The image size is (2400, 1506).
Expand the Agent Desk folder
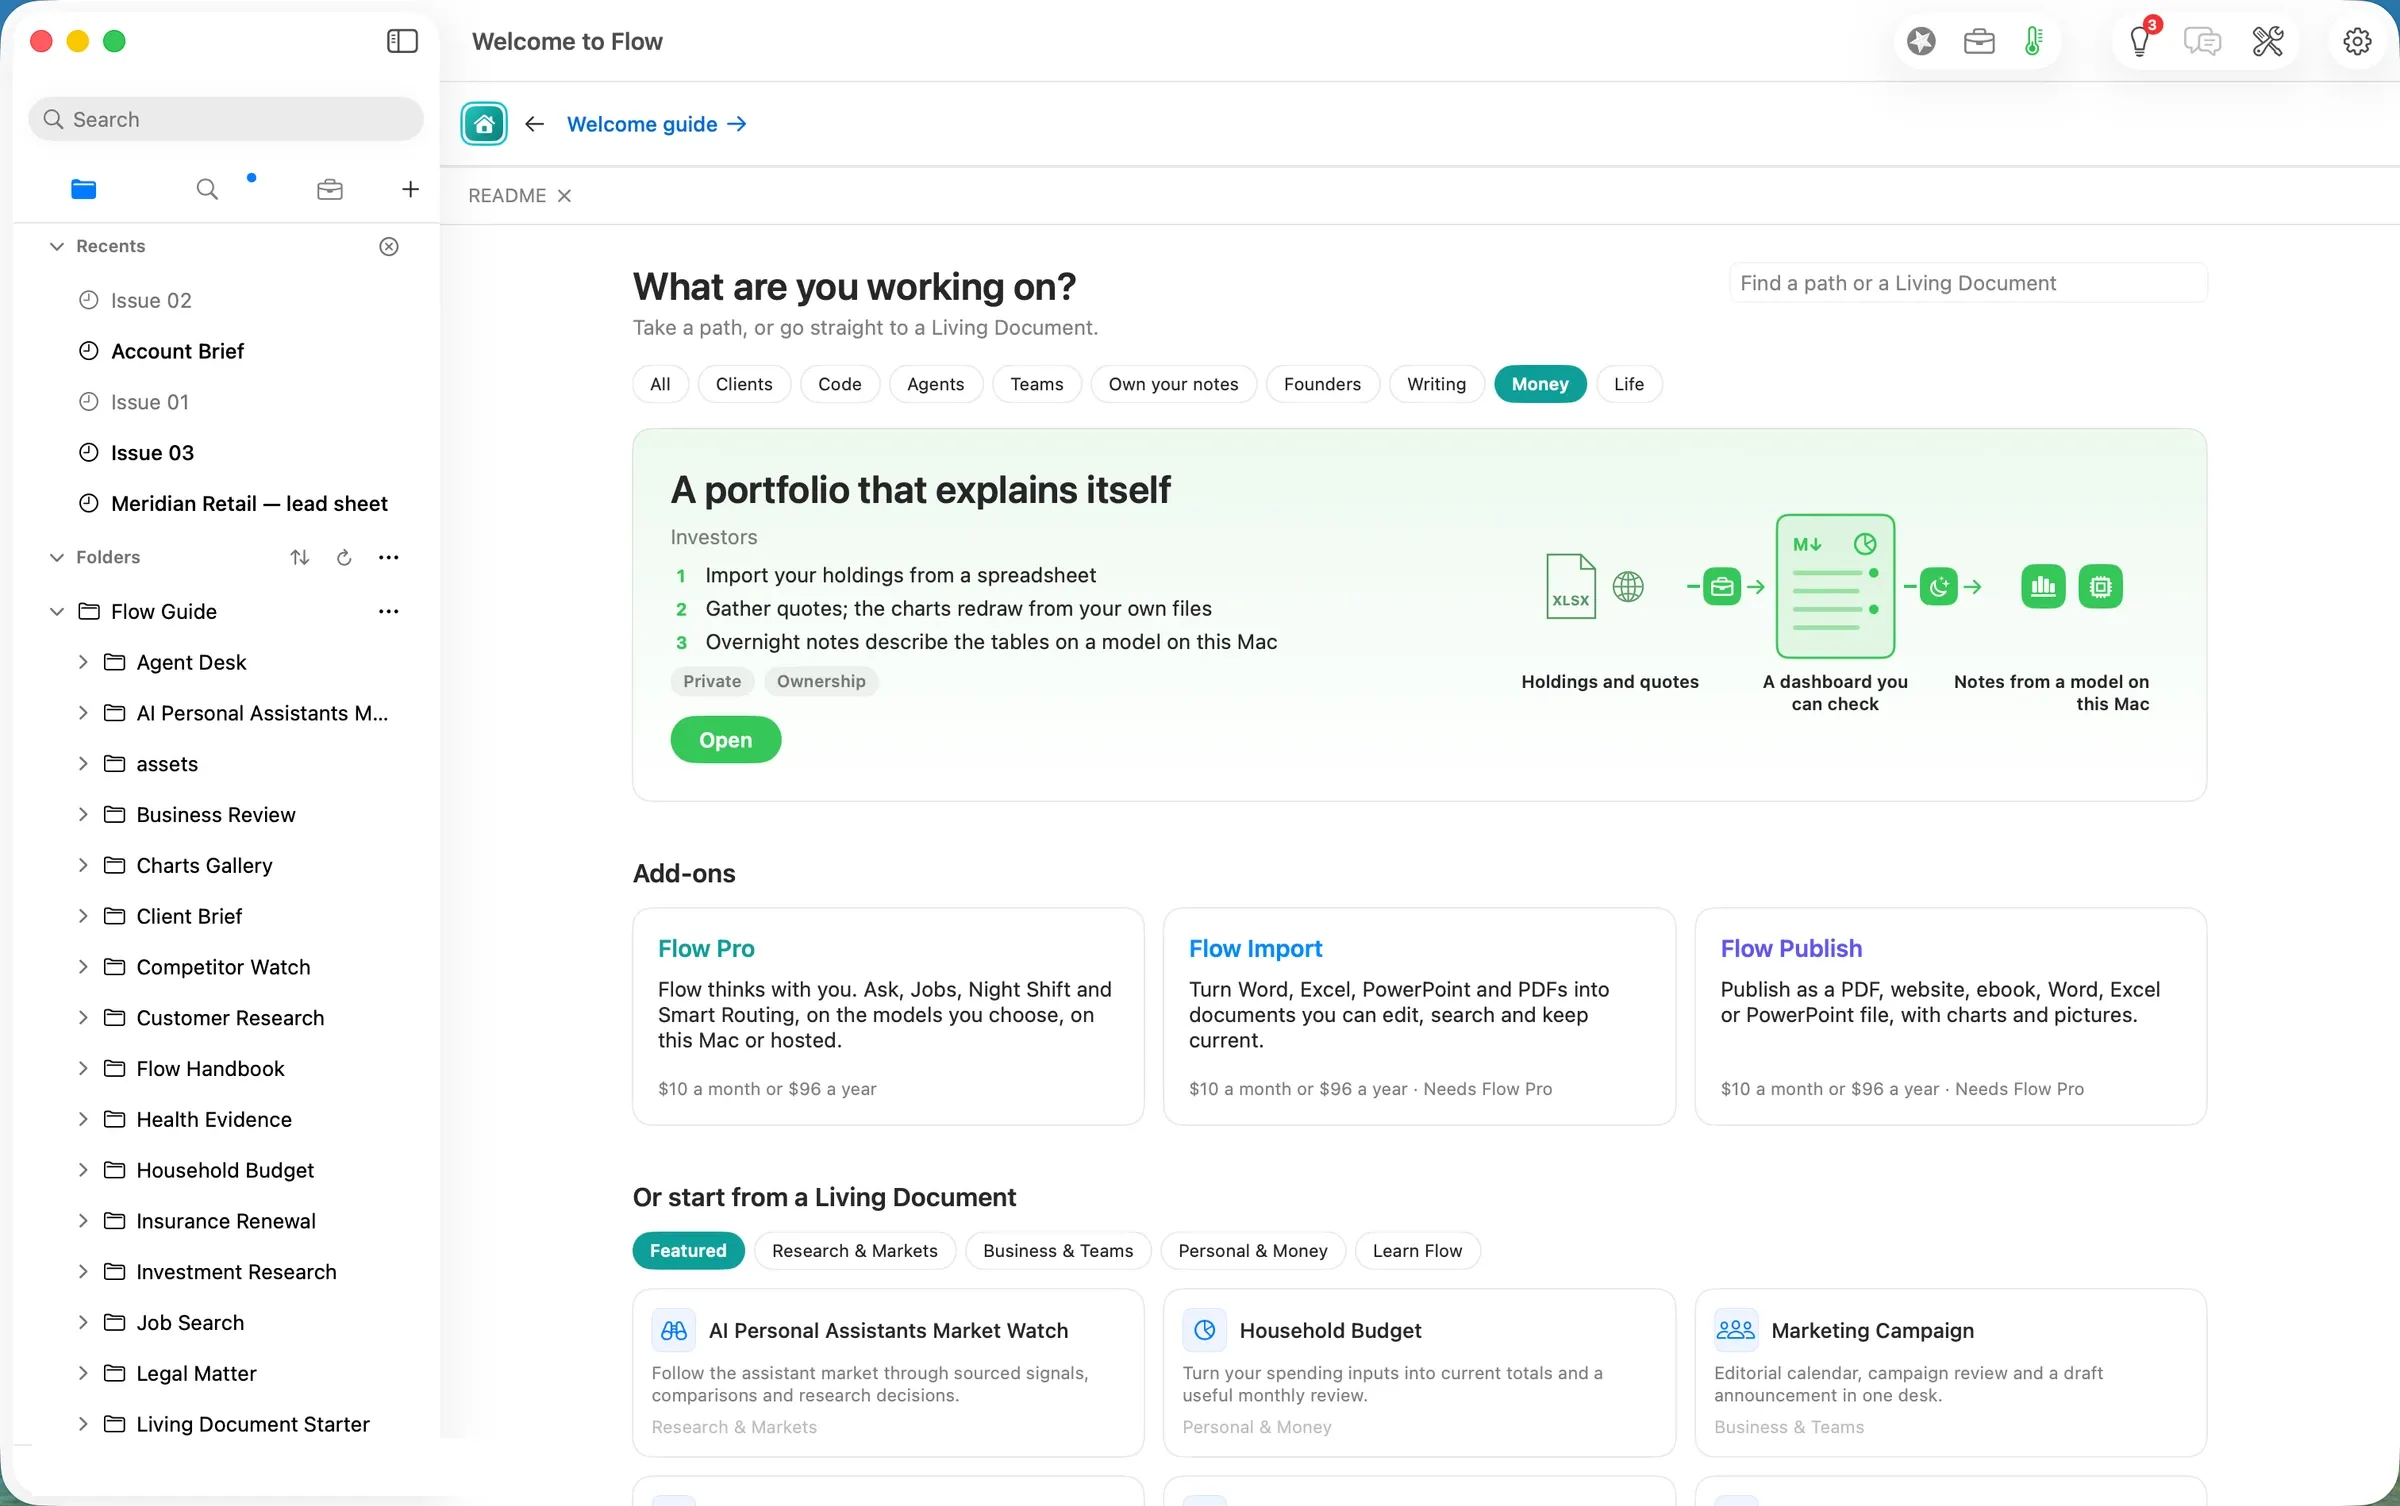pyautogui.click(x=83, y=662)
